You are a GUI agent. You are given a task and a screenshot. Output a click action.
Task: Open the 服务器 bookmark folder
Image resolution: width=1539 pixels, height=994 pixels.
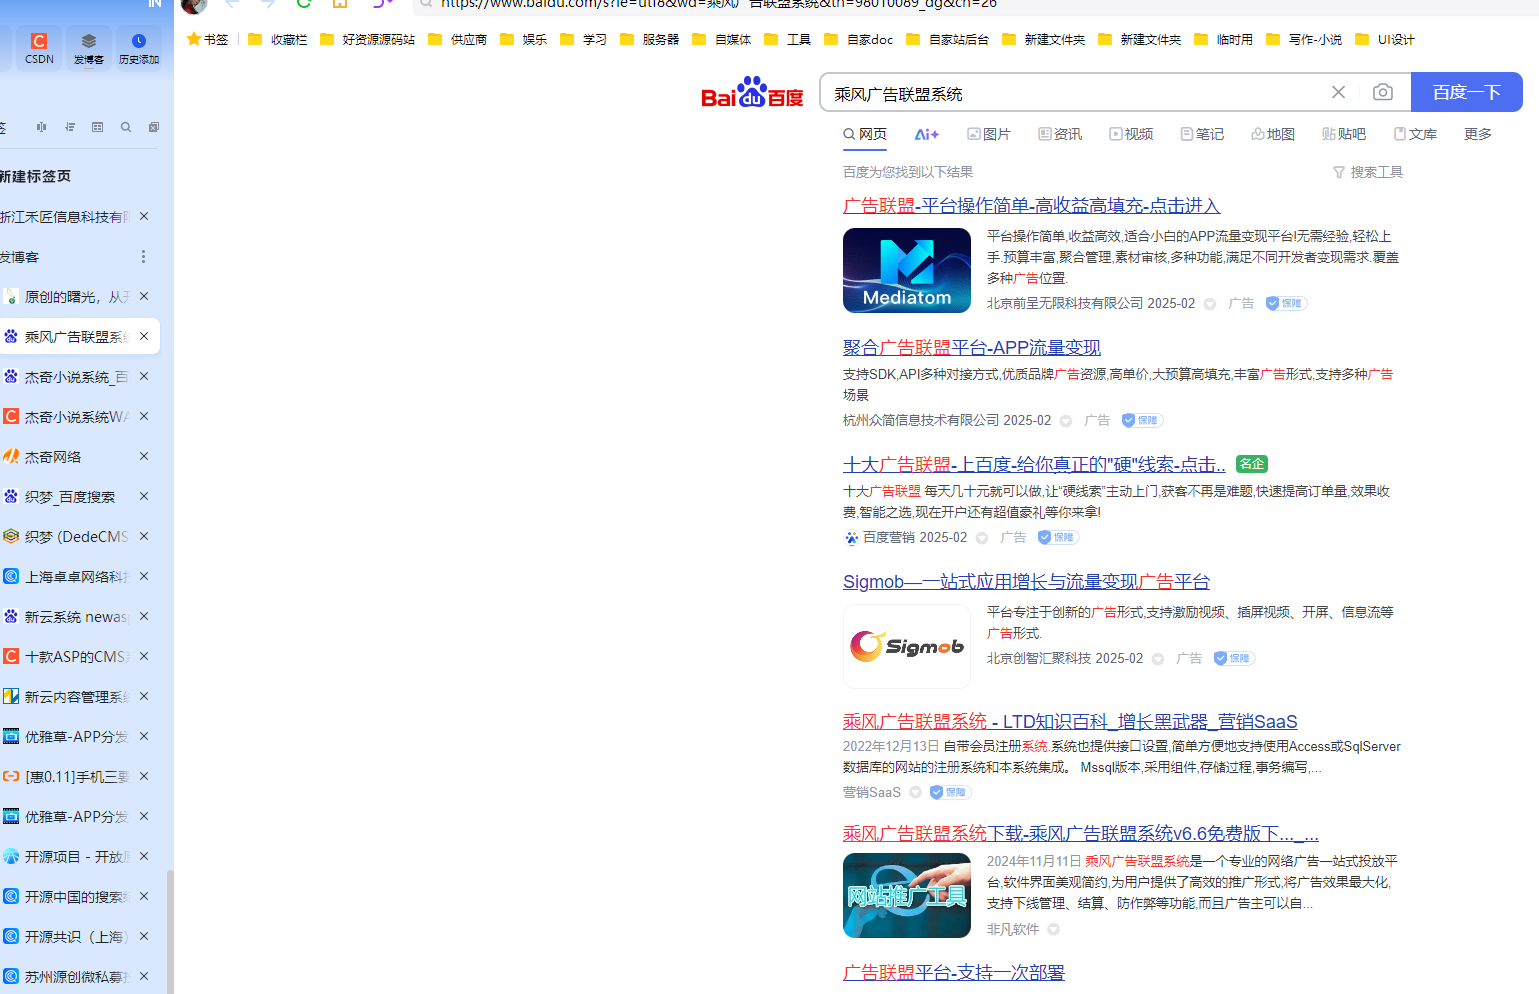650,39
